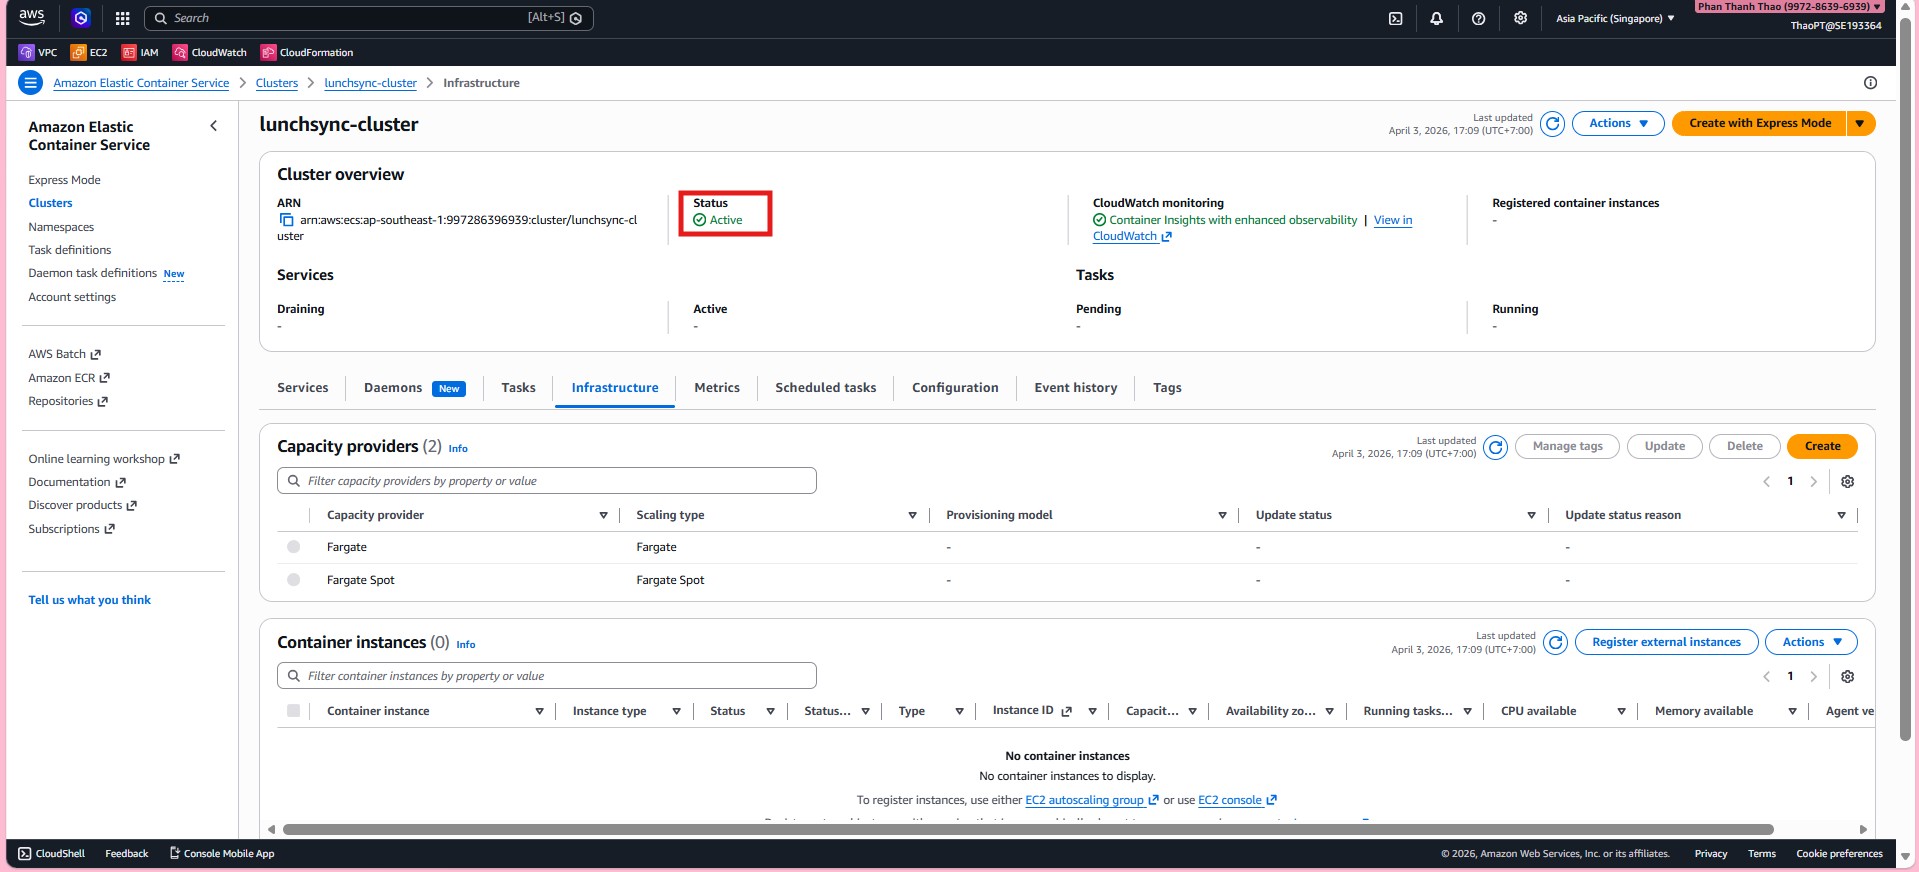Open Container instances table settings gear
Screen dimensions: 1919x872
coord(1847,677)
